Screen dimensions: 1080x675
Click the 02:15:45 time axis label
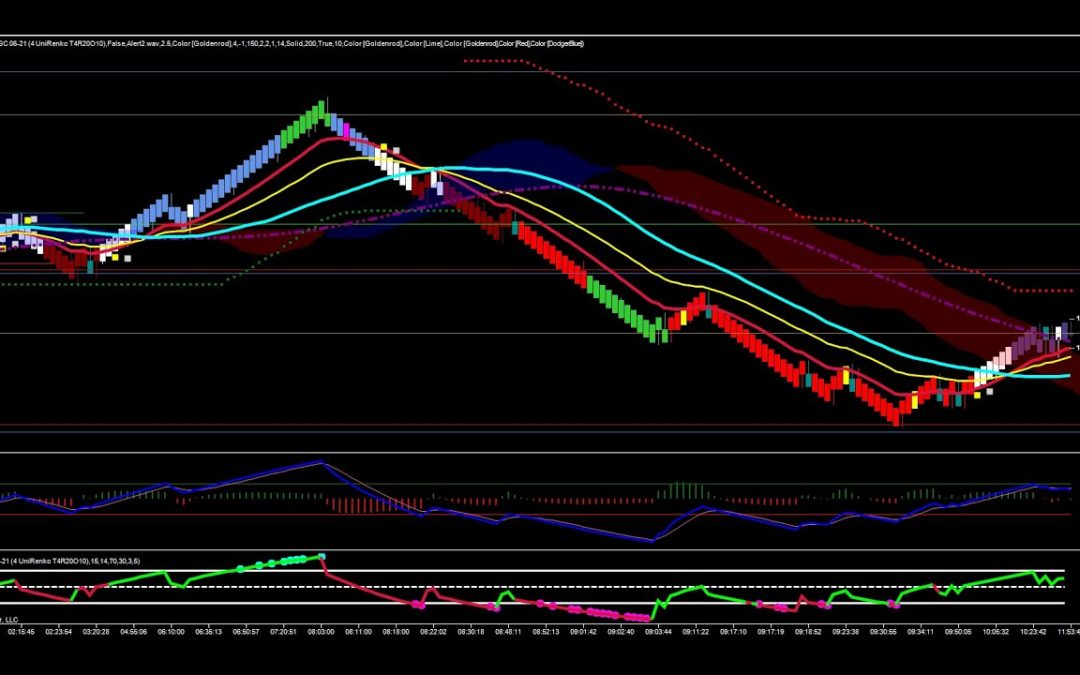click(21, 632)
